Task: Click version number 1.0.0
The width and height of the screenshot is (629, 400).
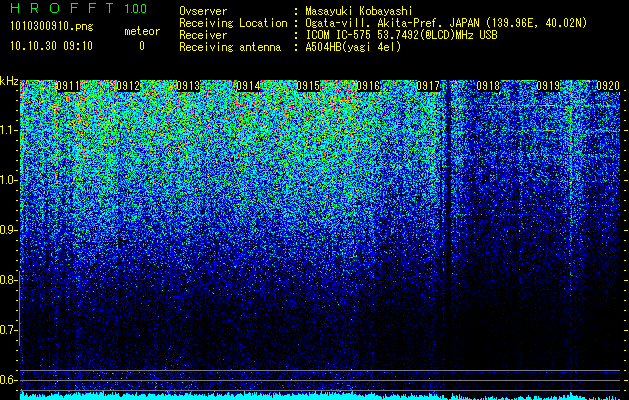Action: tap(136, 8)
